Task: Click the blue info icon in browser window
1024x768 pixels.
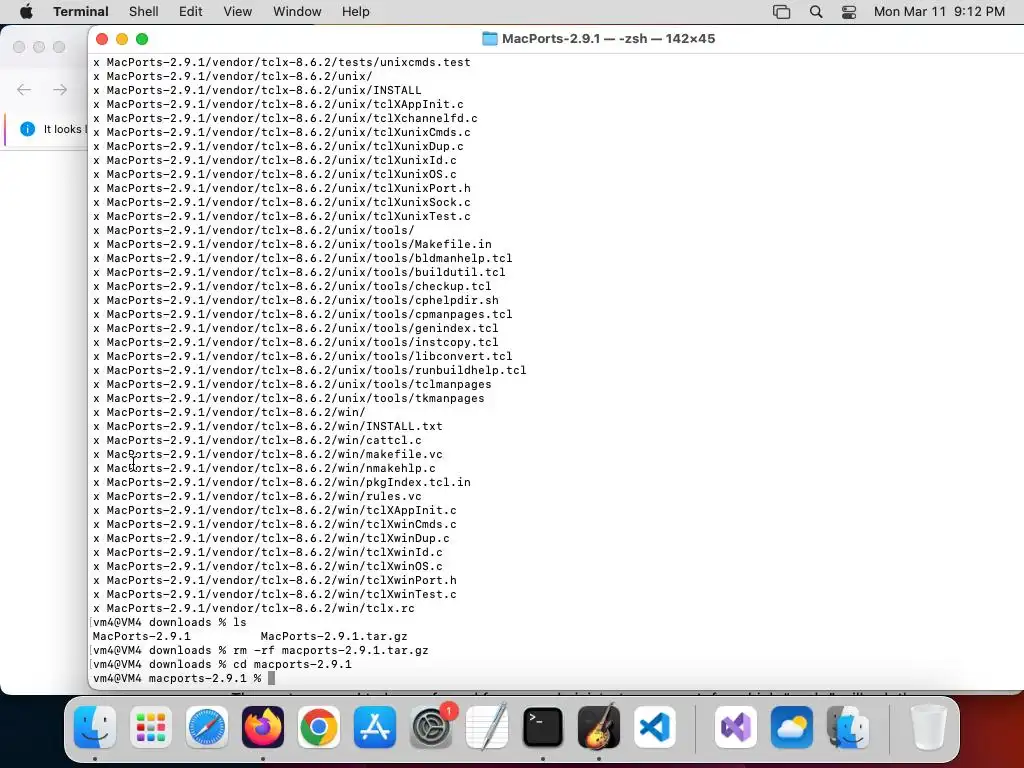Action: tap(27, 129)
